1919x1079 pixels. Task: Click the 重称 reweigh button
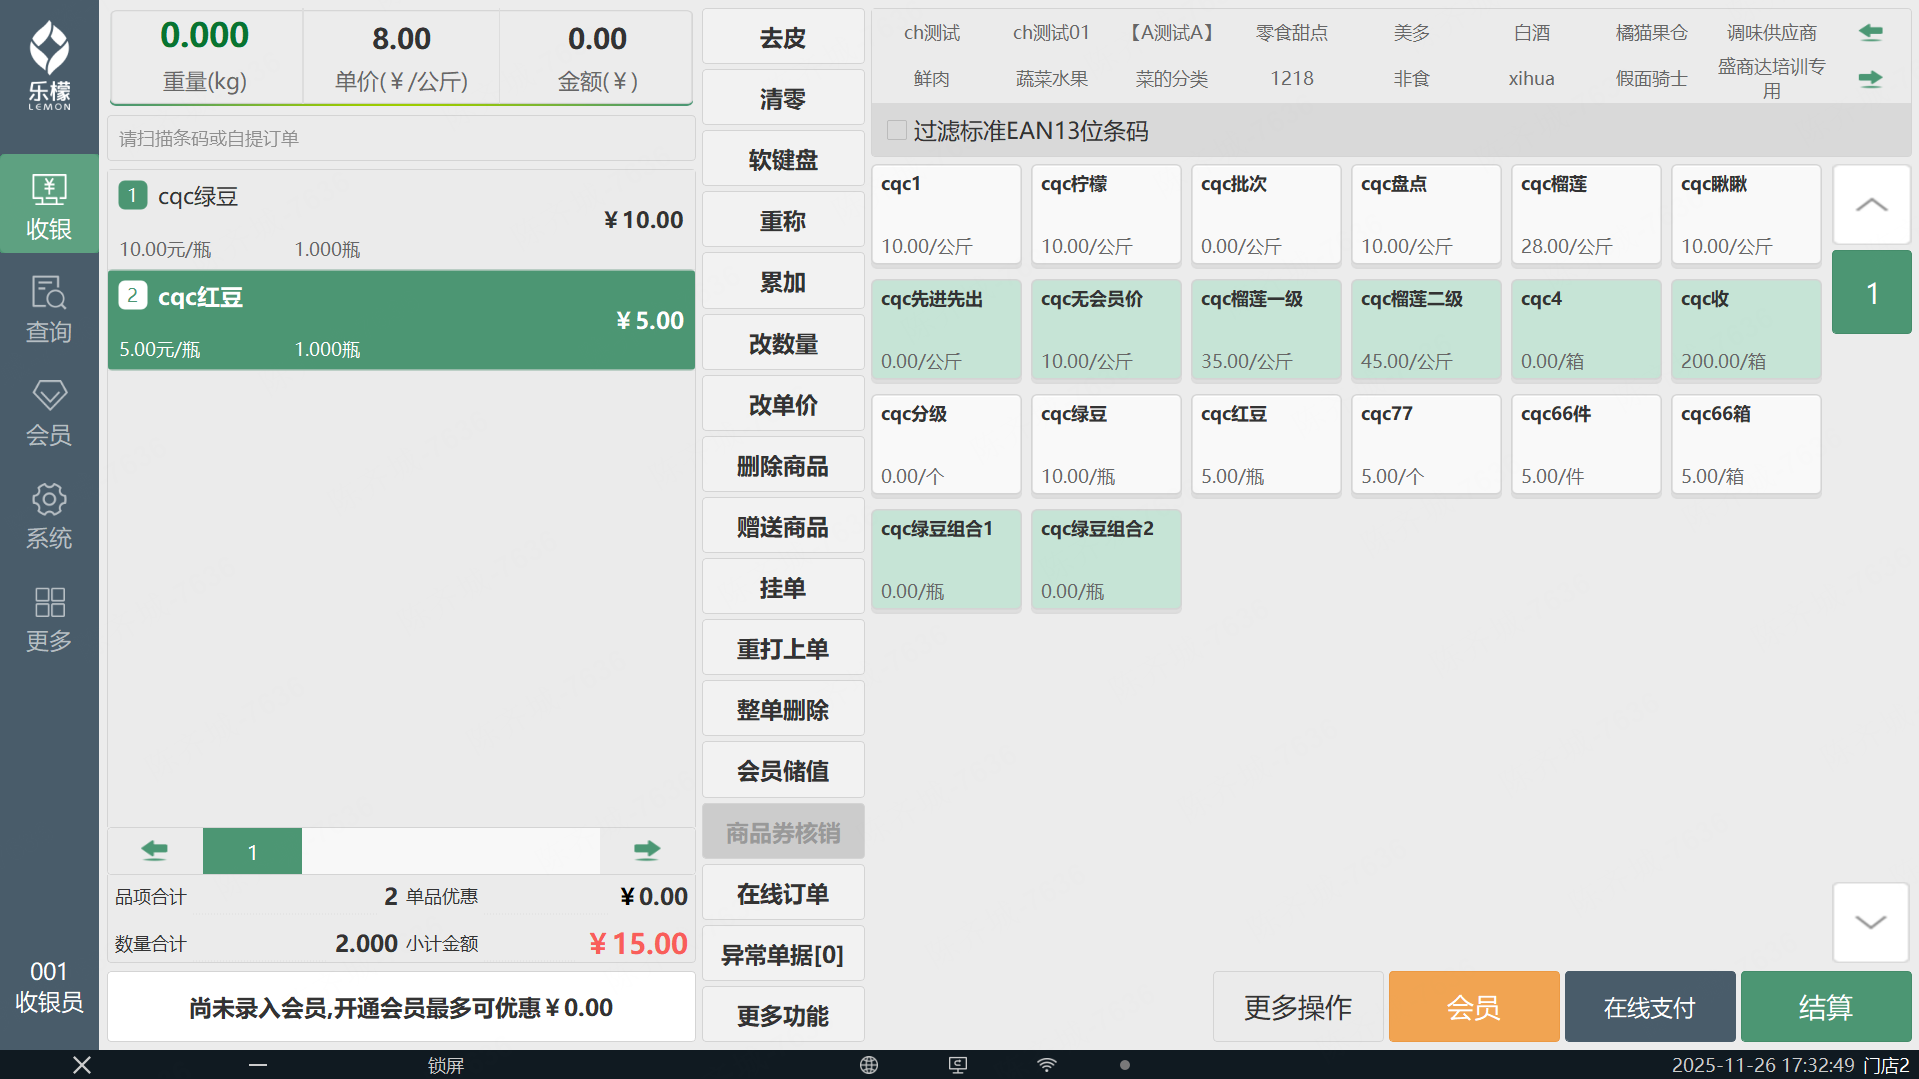point(783,221)
